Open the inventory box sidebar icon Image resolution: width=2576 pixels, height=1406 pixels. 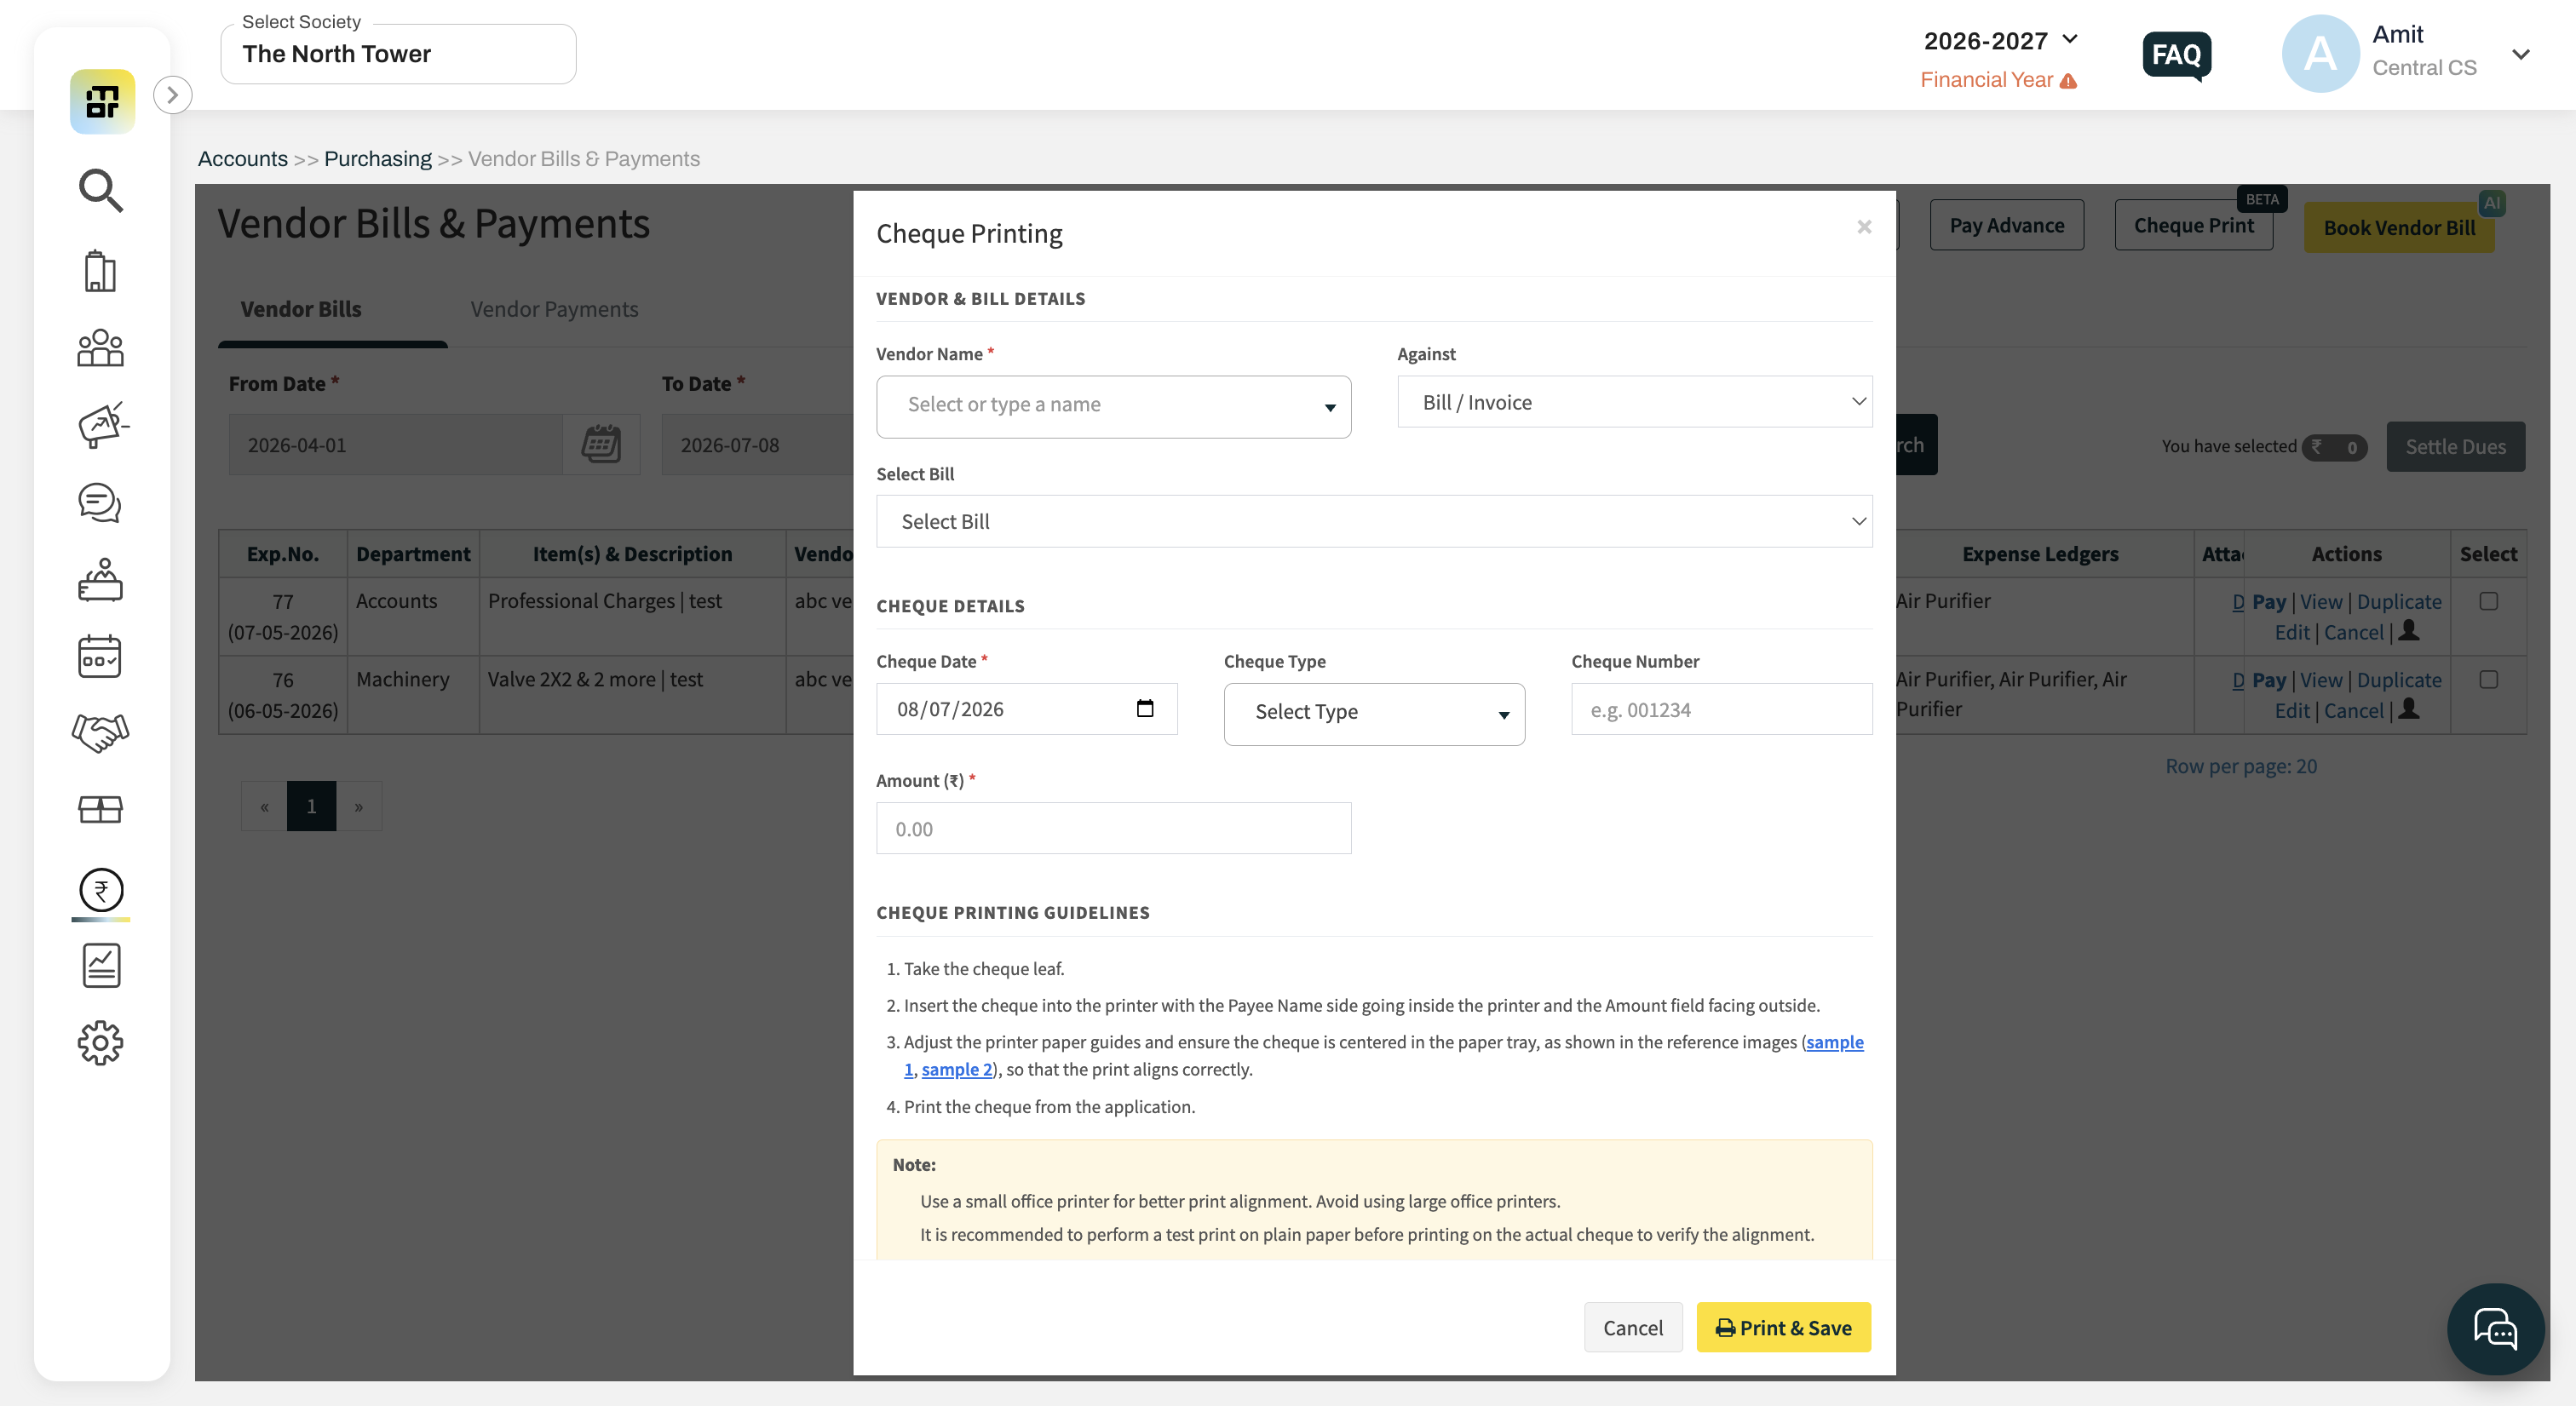[x=100, y=809]
